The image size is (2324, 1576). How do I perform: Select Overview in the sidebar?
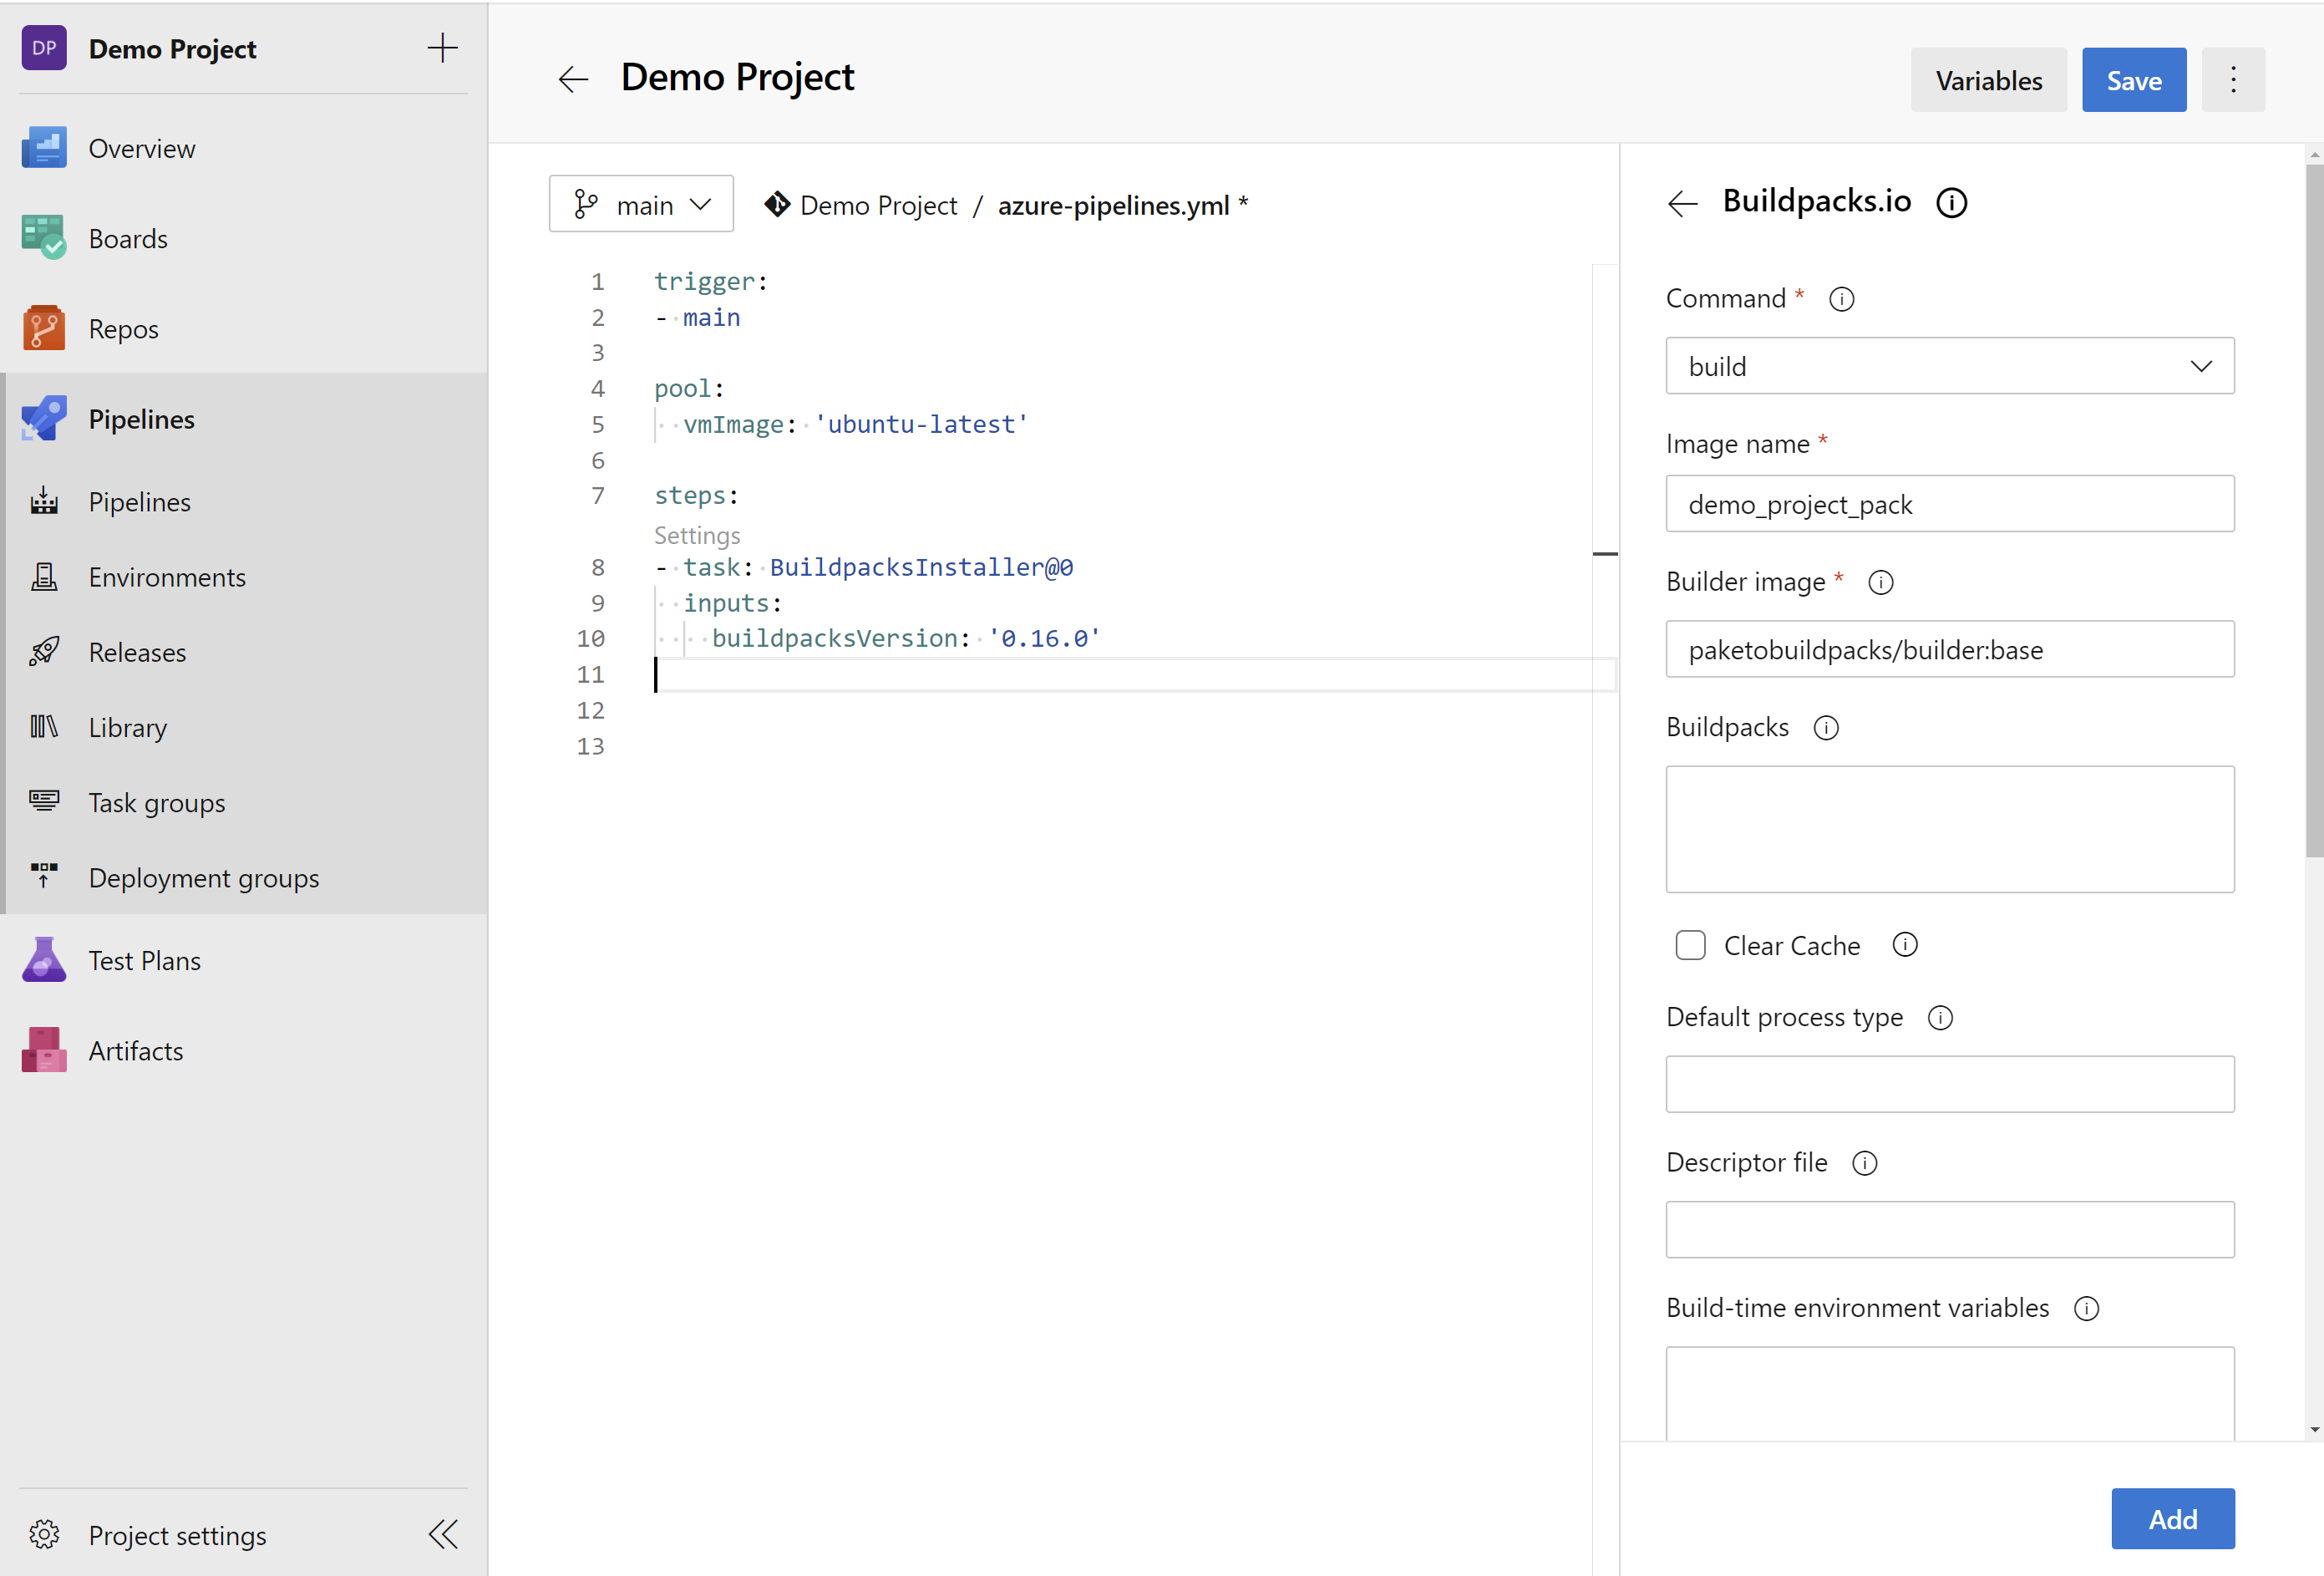(x=142, y=148)
